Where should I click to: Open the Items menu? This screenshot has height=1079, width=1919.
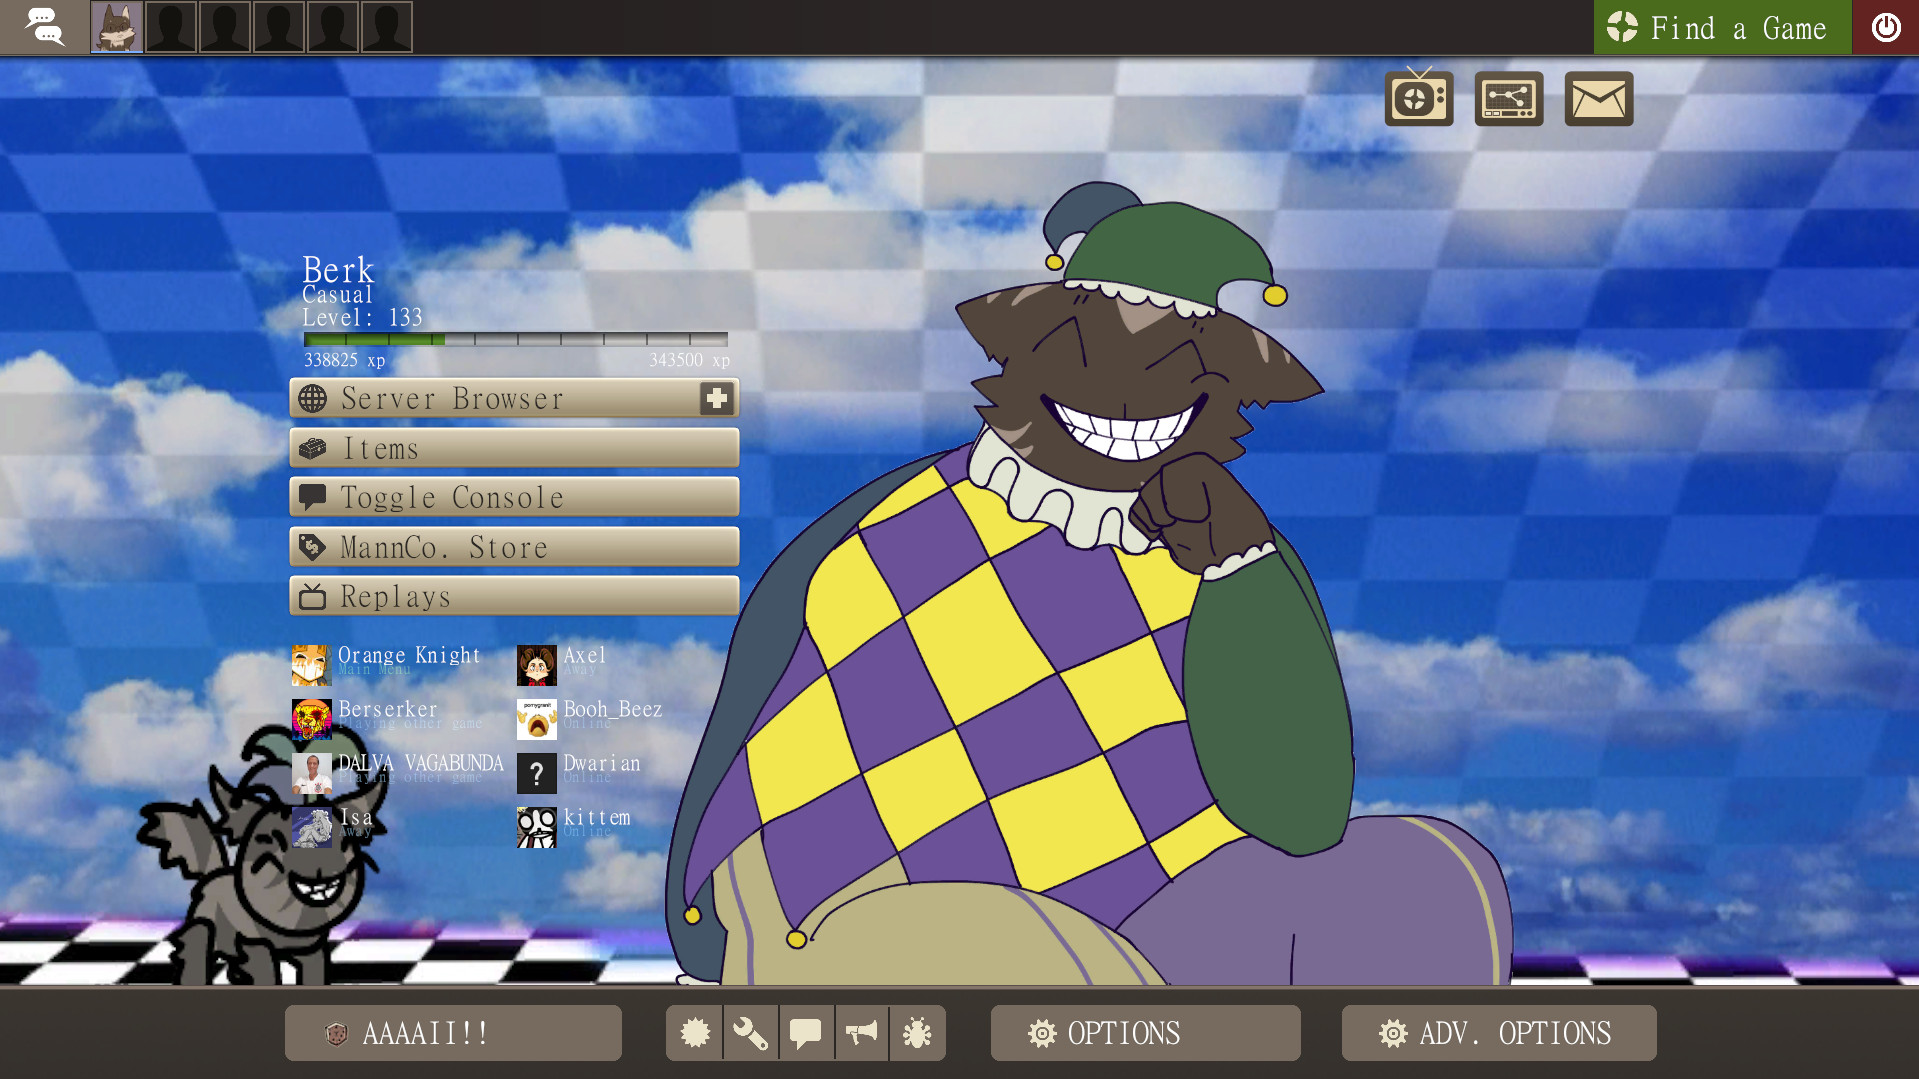pos(514,448)
